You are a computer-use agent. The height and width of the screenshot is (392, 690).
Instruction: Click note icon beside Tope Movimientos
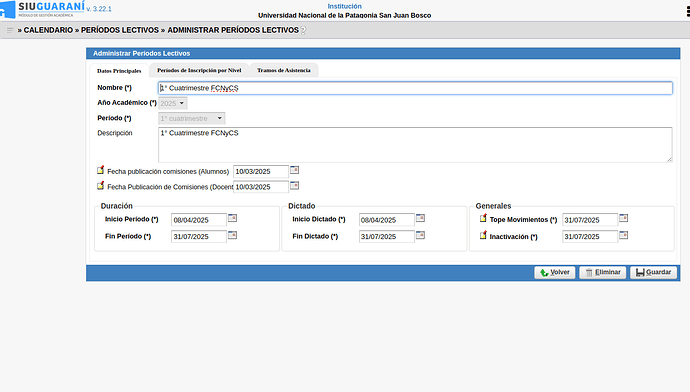(x=483, y=218)
